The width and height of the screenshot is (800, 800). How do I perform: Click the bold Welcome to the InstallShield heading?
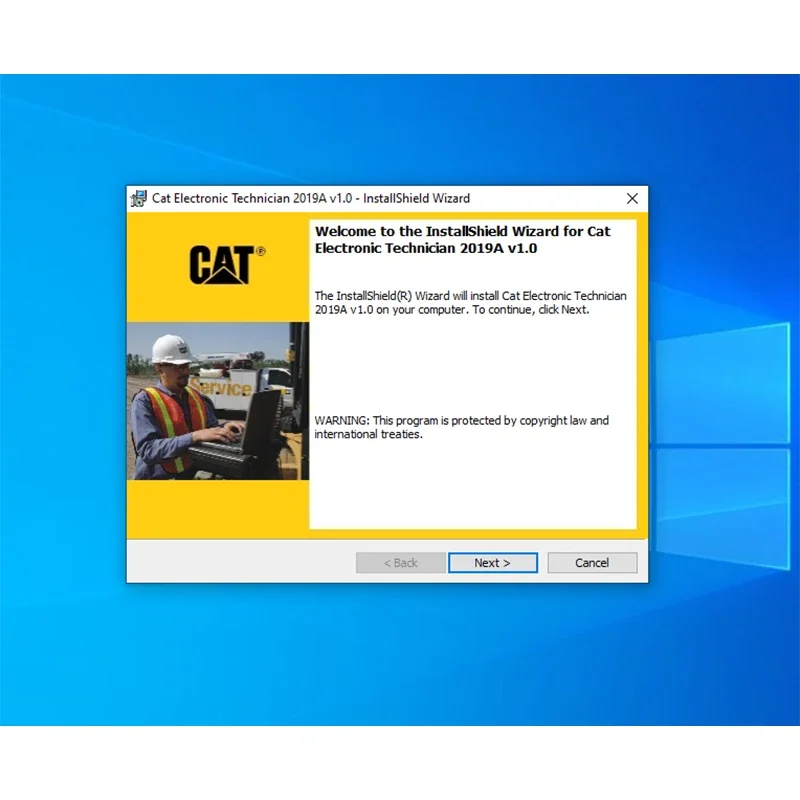(462, 239)
